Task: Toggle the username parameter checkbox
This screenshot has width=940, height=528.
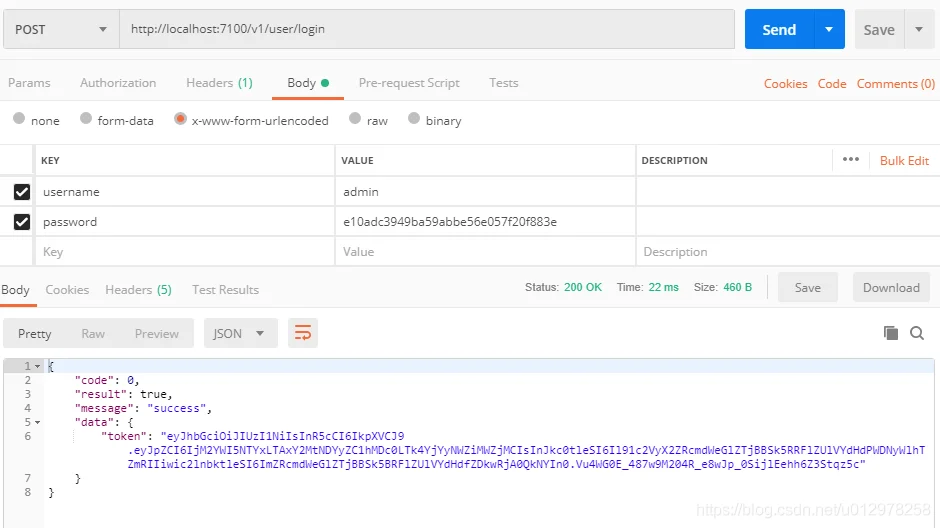Action: [22, 192]
